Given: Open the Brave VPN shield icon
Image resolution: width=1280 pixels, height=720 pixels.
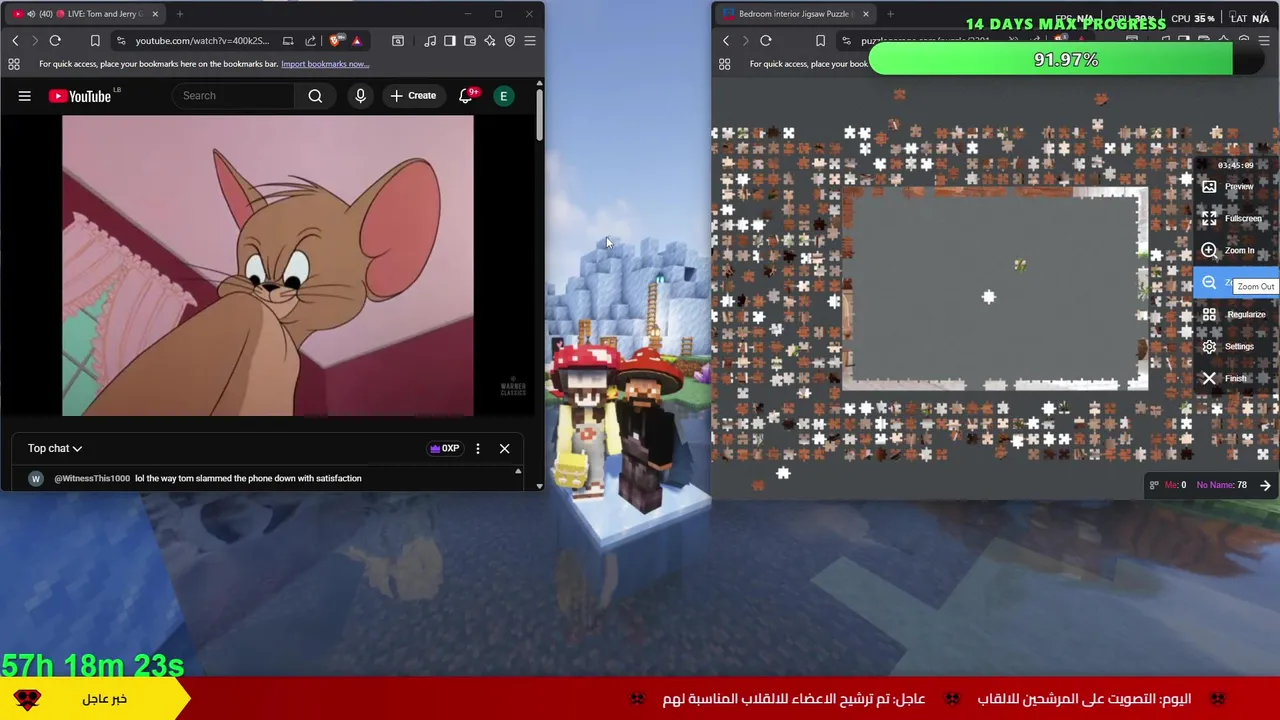Looking at the screenshot, I should pos(510,41).
